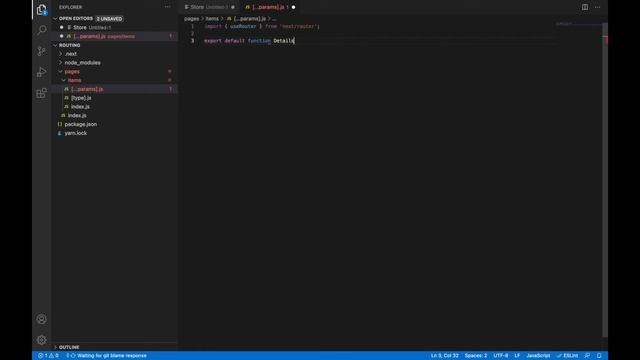Open the Run and Debug view icon
This screenshot has width=640, height=360.
click(x=41, y=72)
